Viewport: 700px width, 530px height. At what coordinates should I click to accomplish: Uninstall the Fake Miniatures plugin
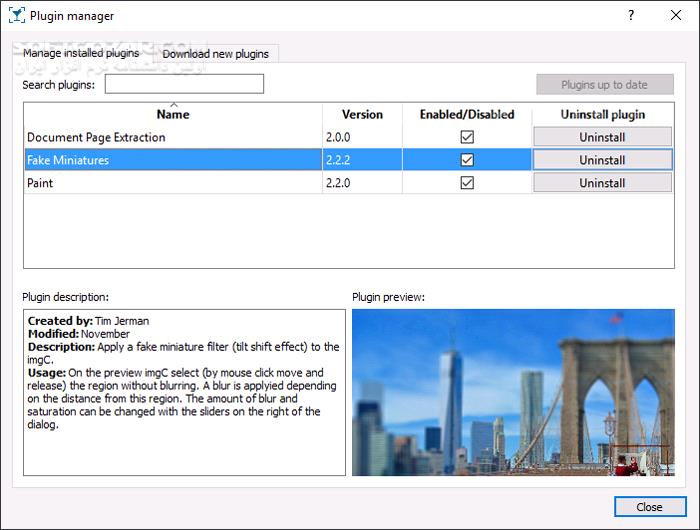(x=601, y=160)
